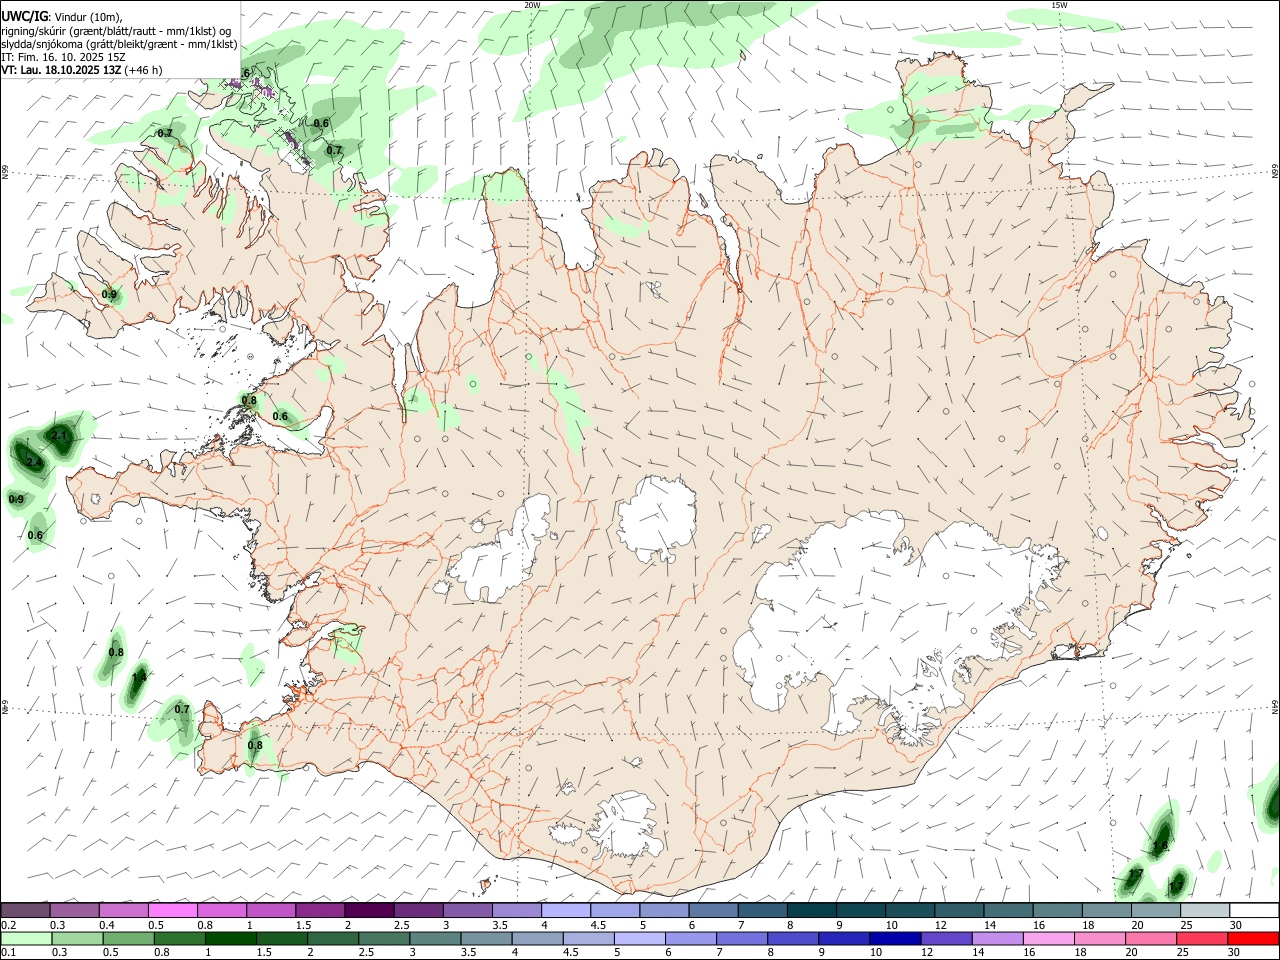1280x960 pixels.
Task: Click the 2.4 precipitation value label
Action: 34,462
